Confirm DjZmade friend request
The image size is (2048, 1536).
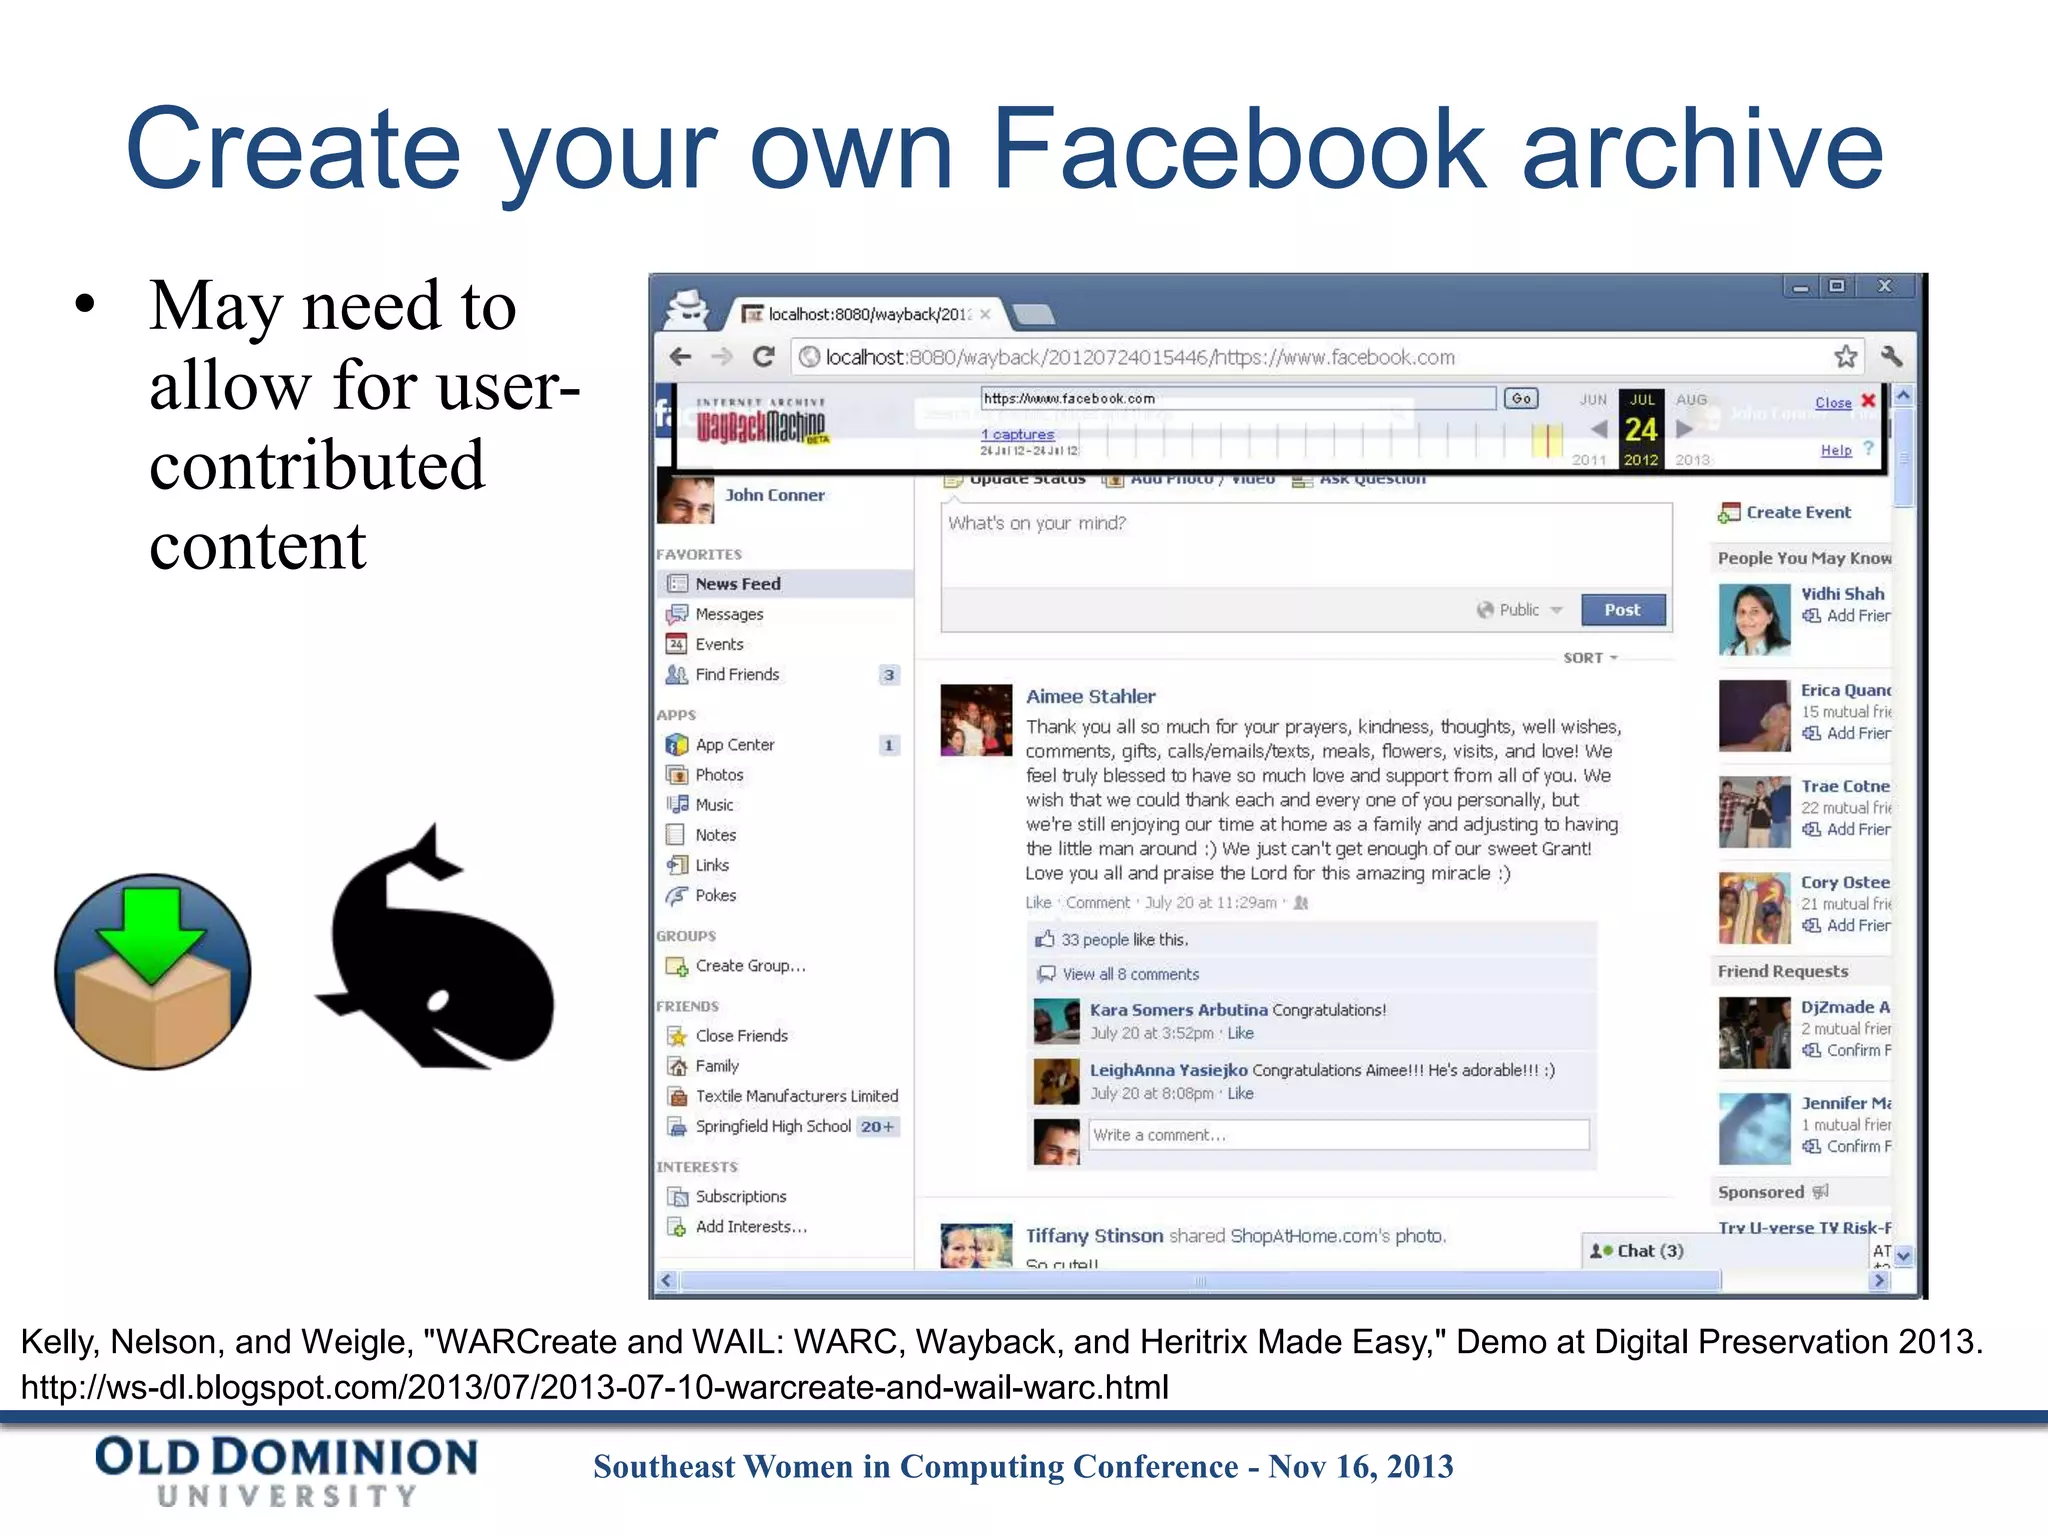coord(1847,1050)
